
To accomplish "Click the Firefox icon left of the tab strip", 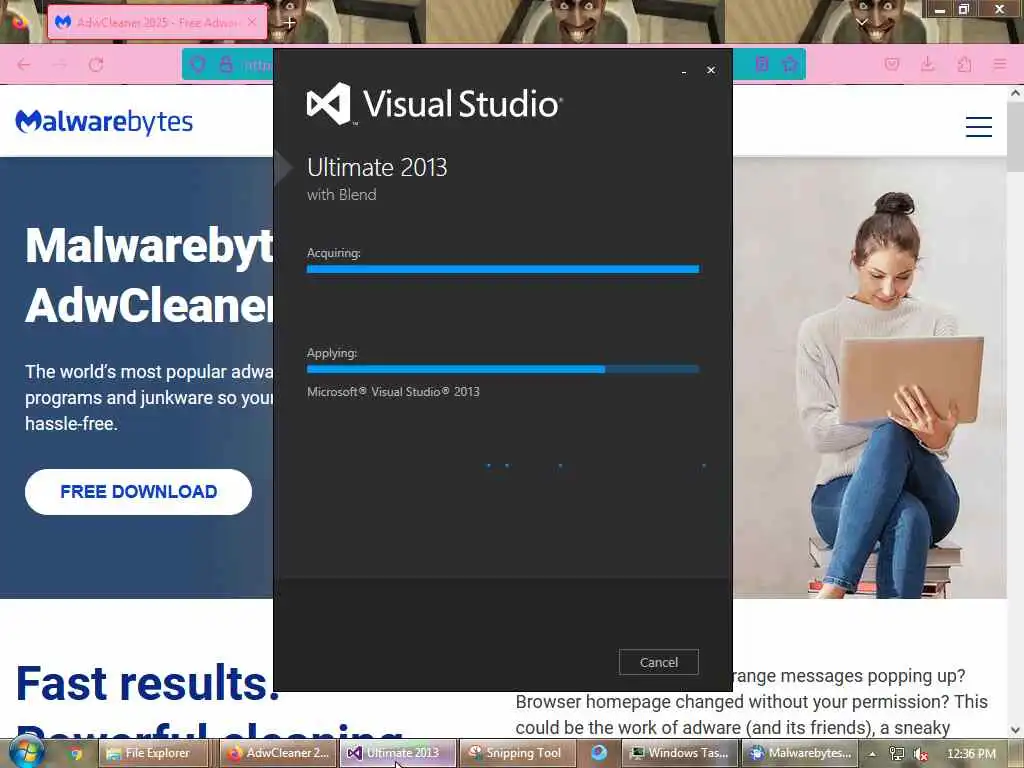I will pos(19,22).
